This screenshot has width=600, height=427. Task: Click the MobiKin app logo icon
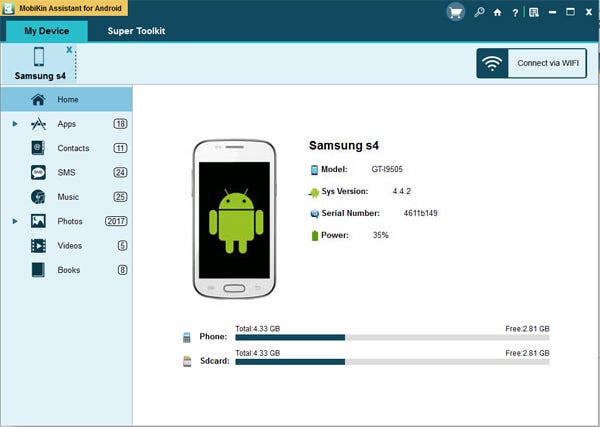click(x=8, y=8)
